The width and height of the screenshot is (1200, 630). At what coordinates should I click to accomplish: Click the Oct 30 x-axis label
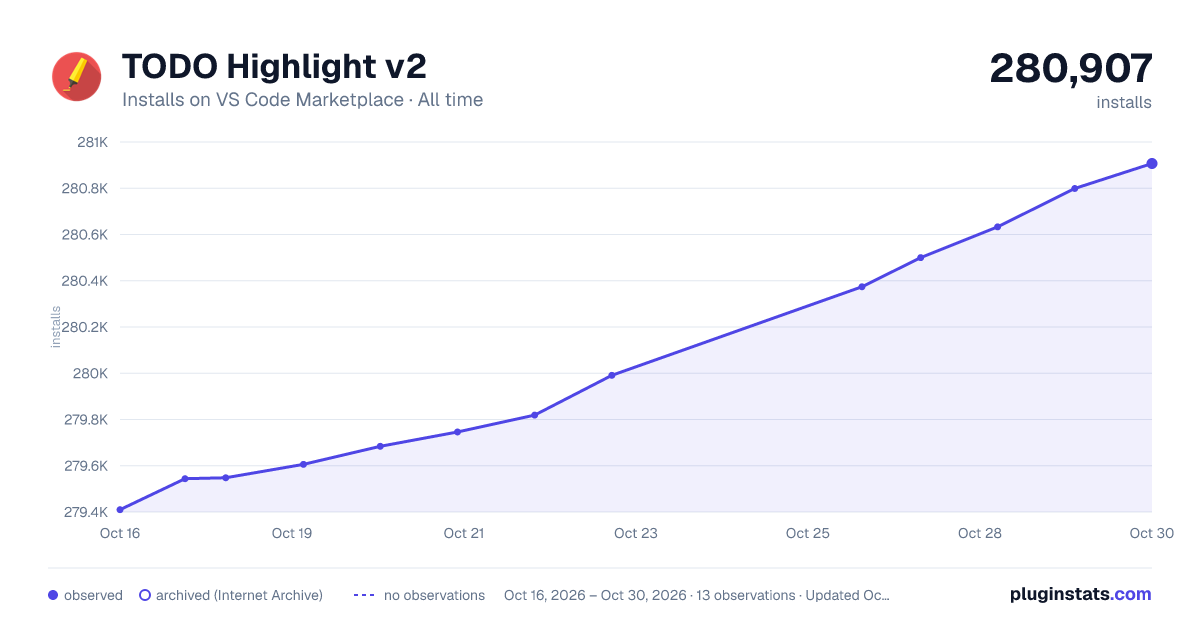point(1150,533)
